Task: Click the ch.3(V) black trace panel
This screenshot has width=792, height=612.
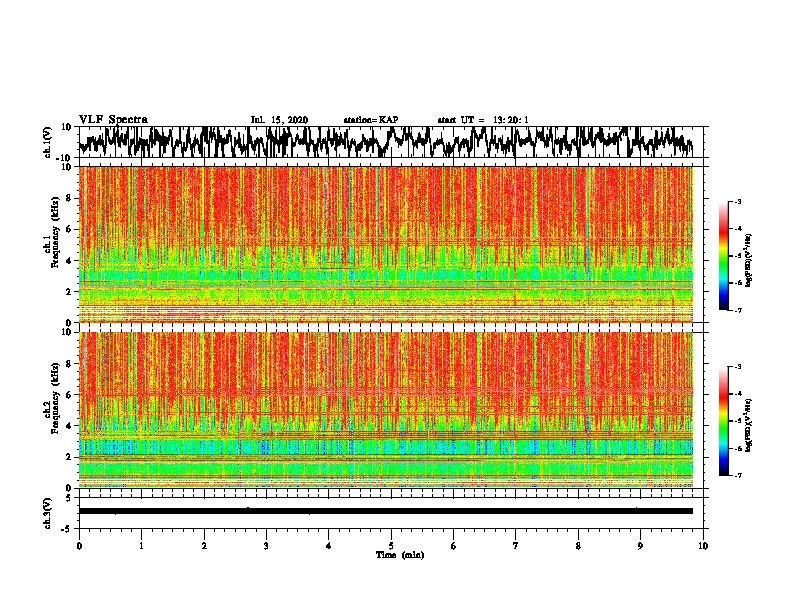Action: point(391,513)
